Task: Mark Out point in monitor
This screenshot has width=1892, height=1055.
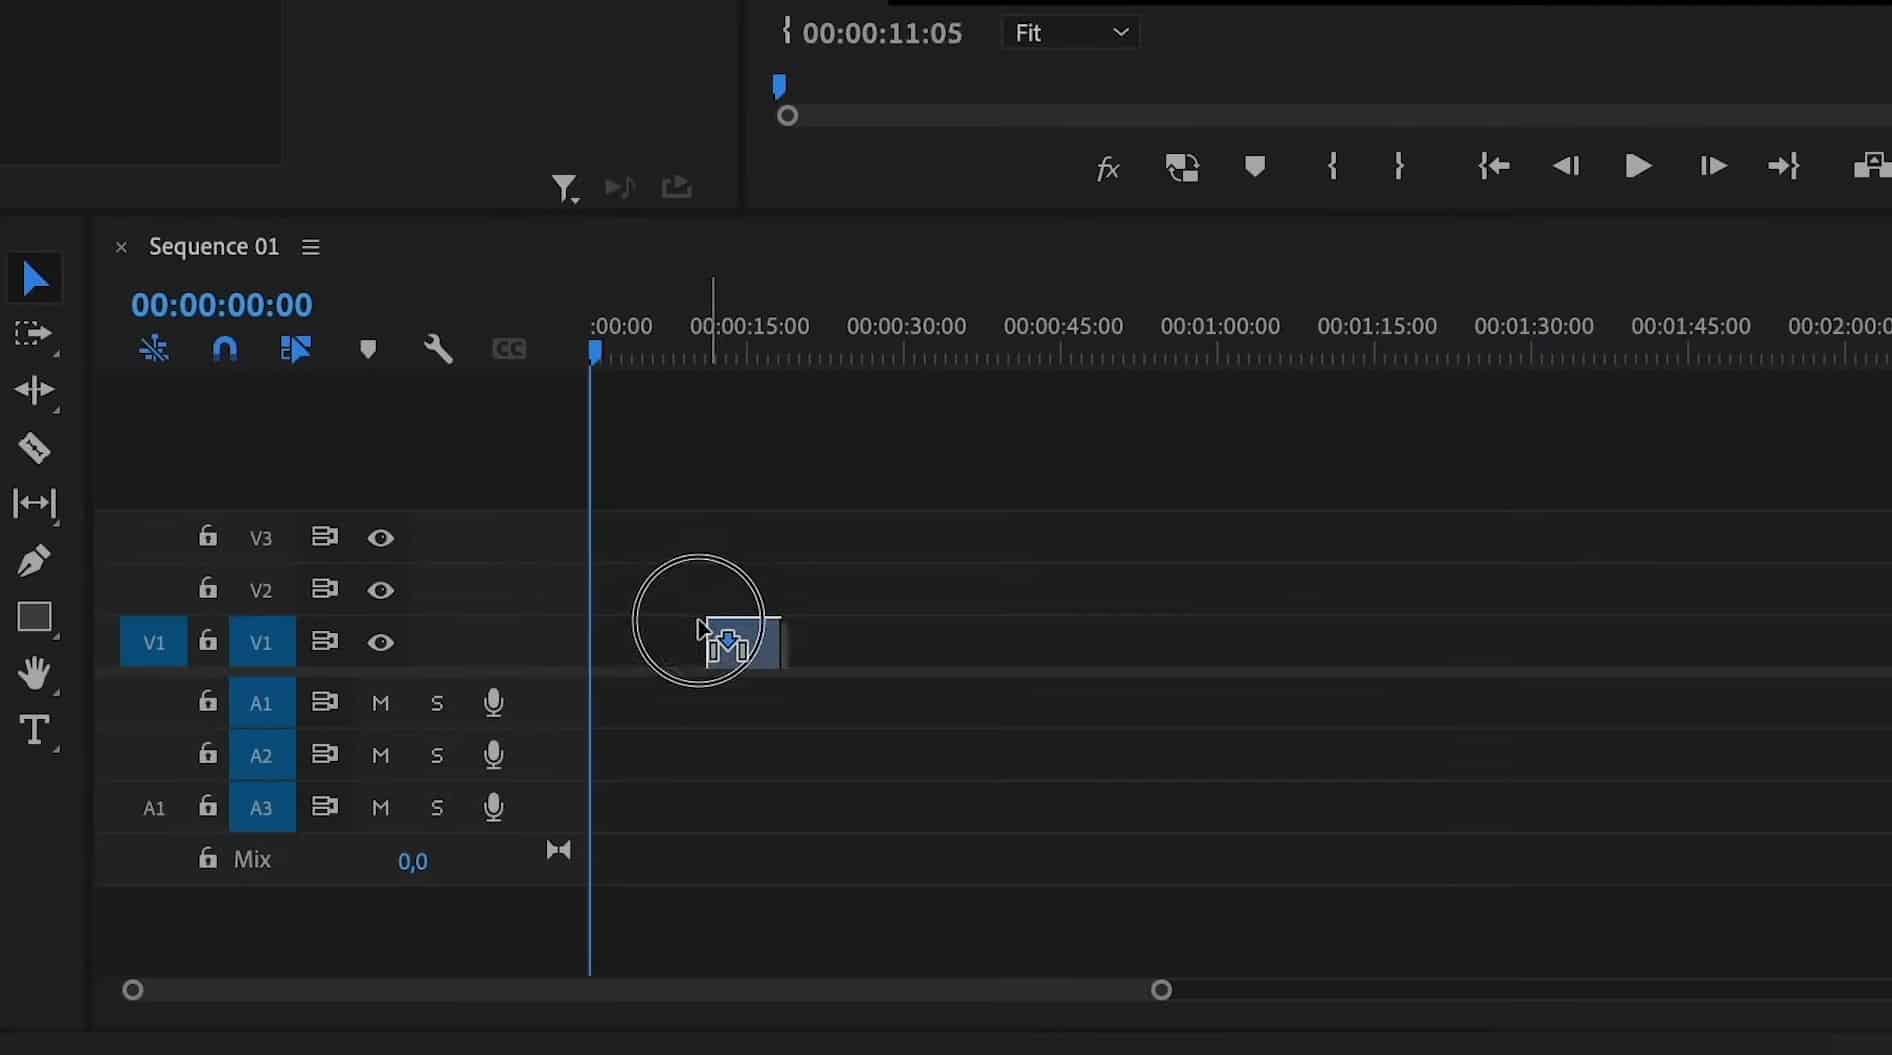Action: [x=1399, y=166]
